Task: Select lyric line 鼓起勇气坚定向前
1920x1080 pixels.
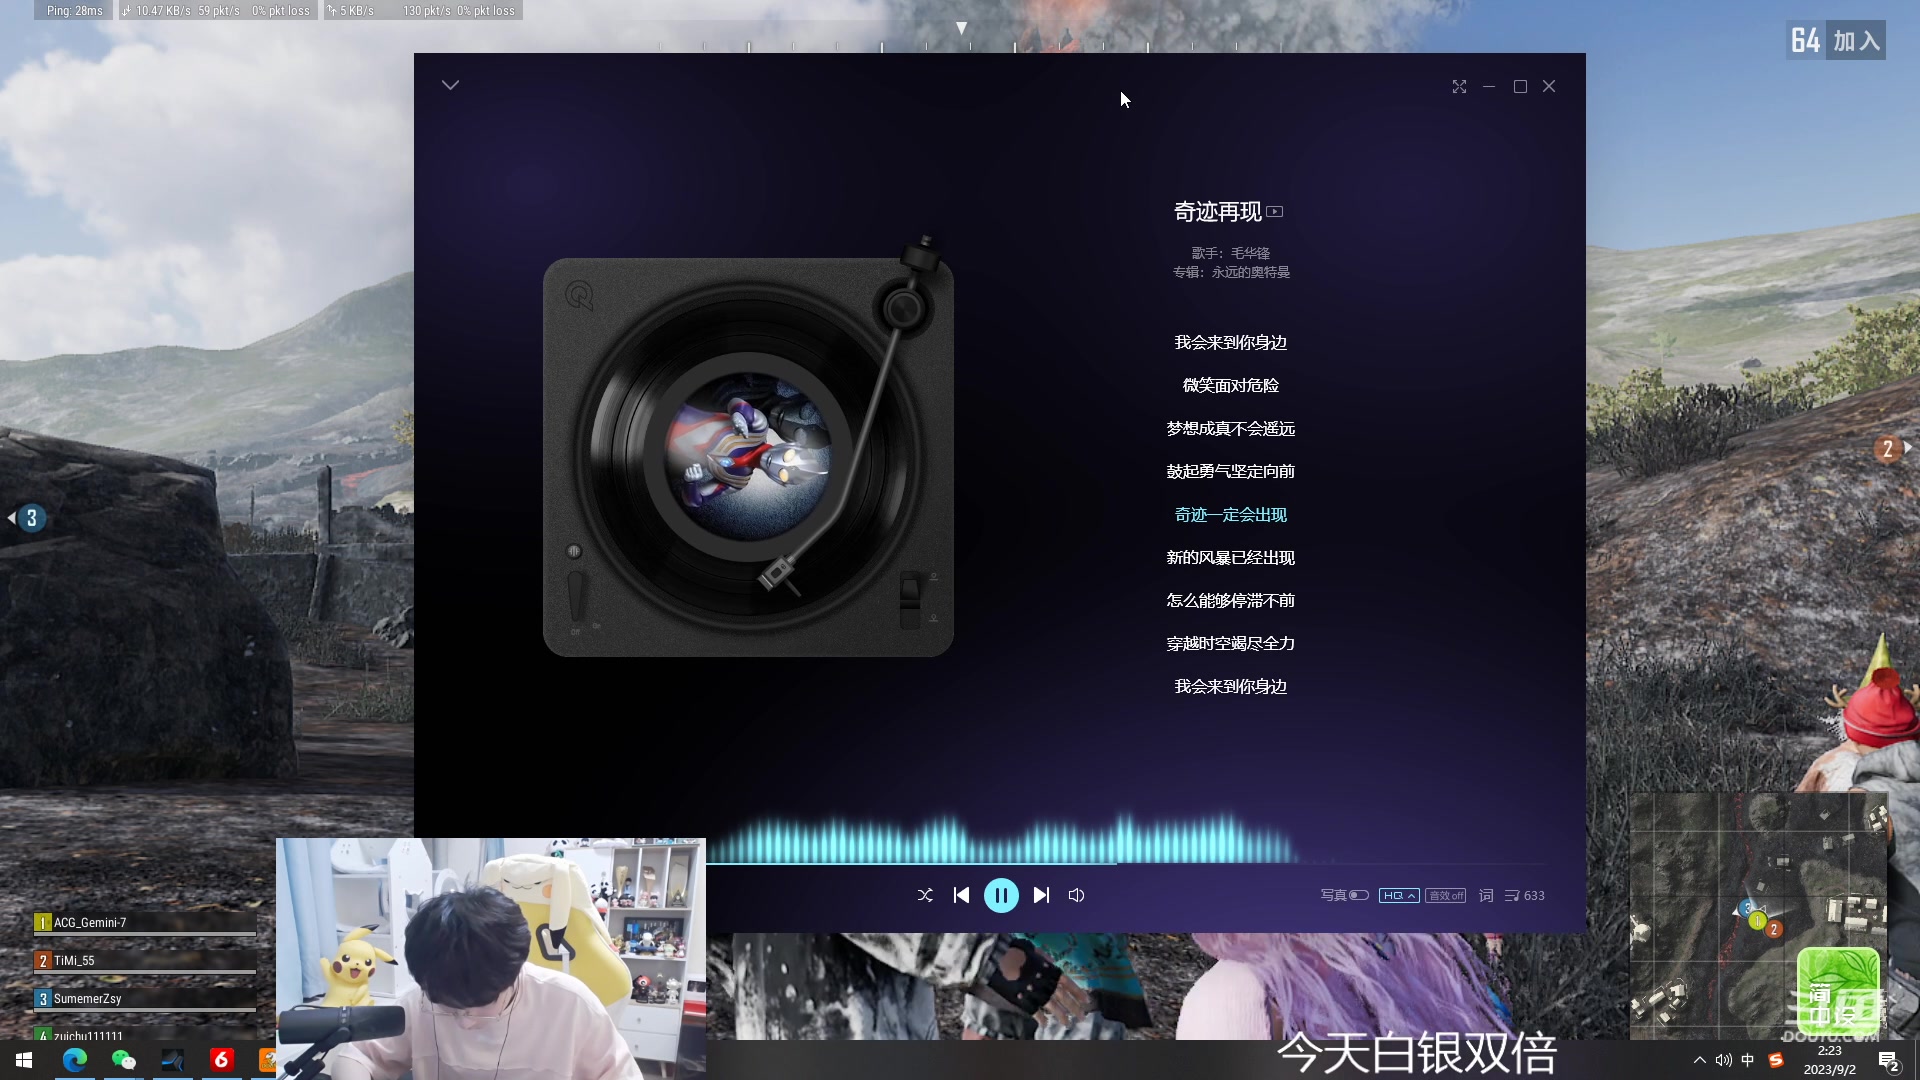Action: click(1230, 471)
